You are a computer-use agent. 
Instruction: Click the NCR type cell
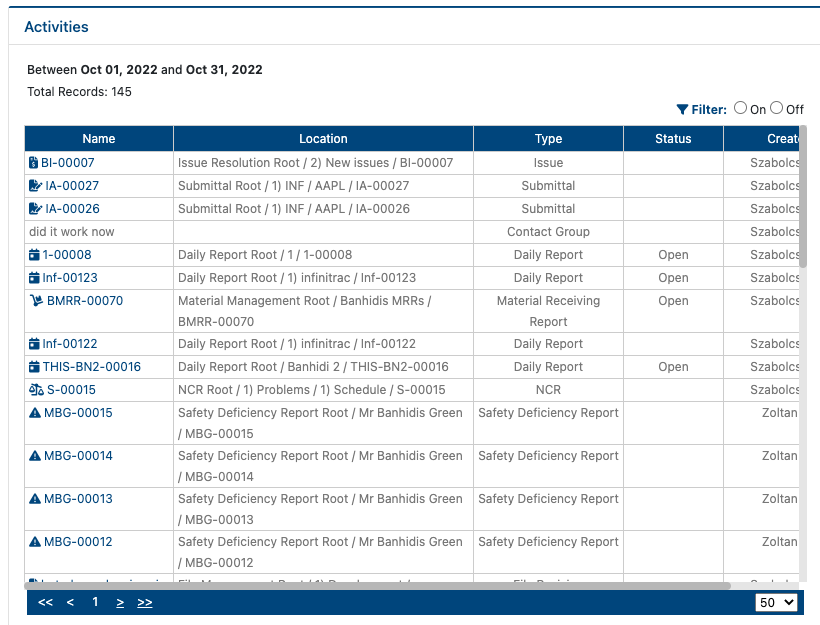click(x=548, y=390)
